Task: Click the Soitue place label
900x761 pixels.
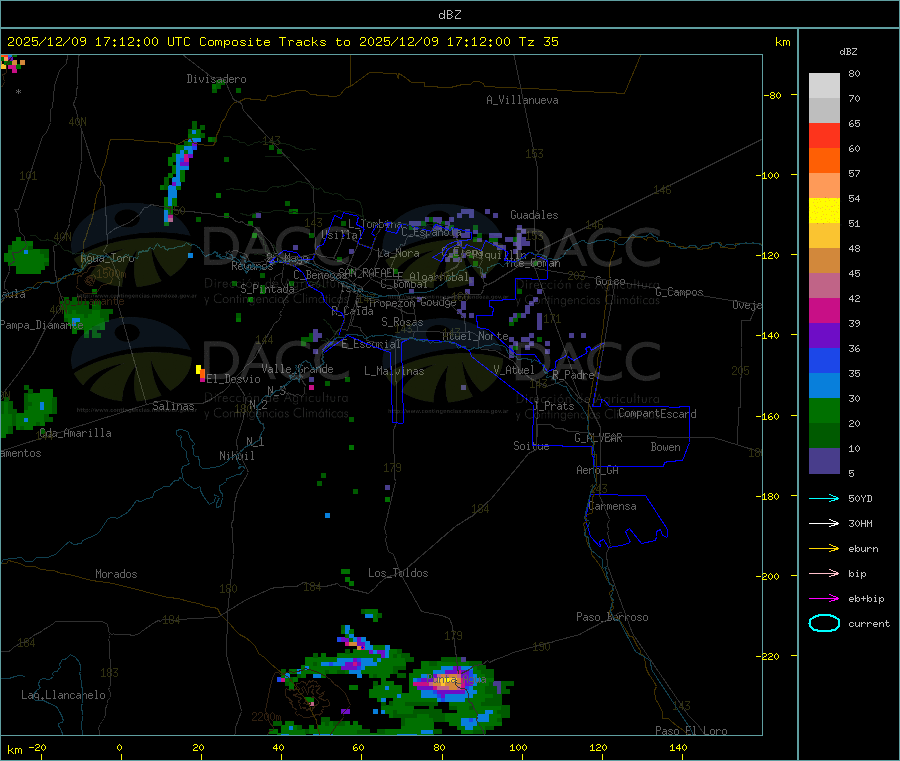Action: [x=531, y=446]
